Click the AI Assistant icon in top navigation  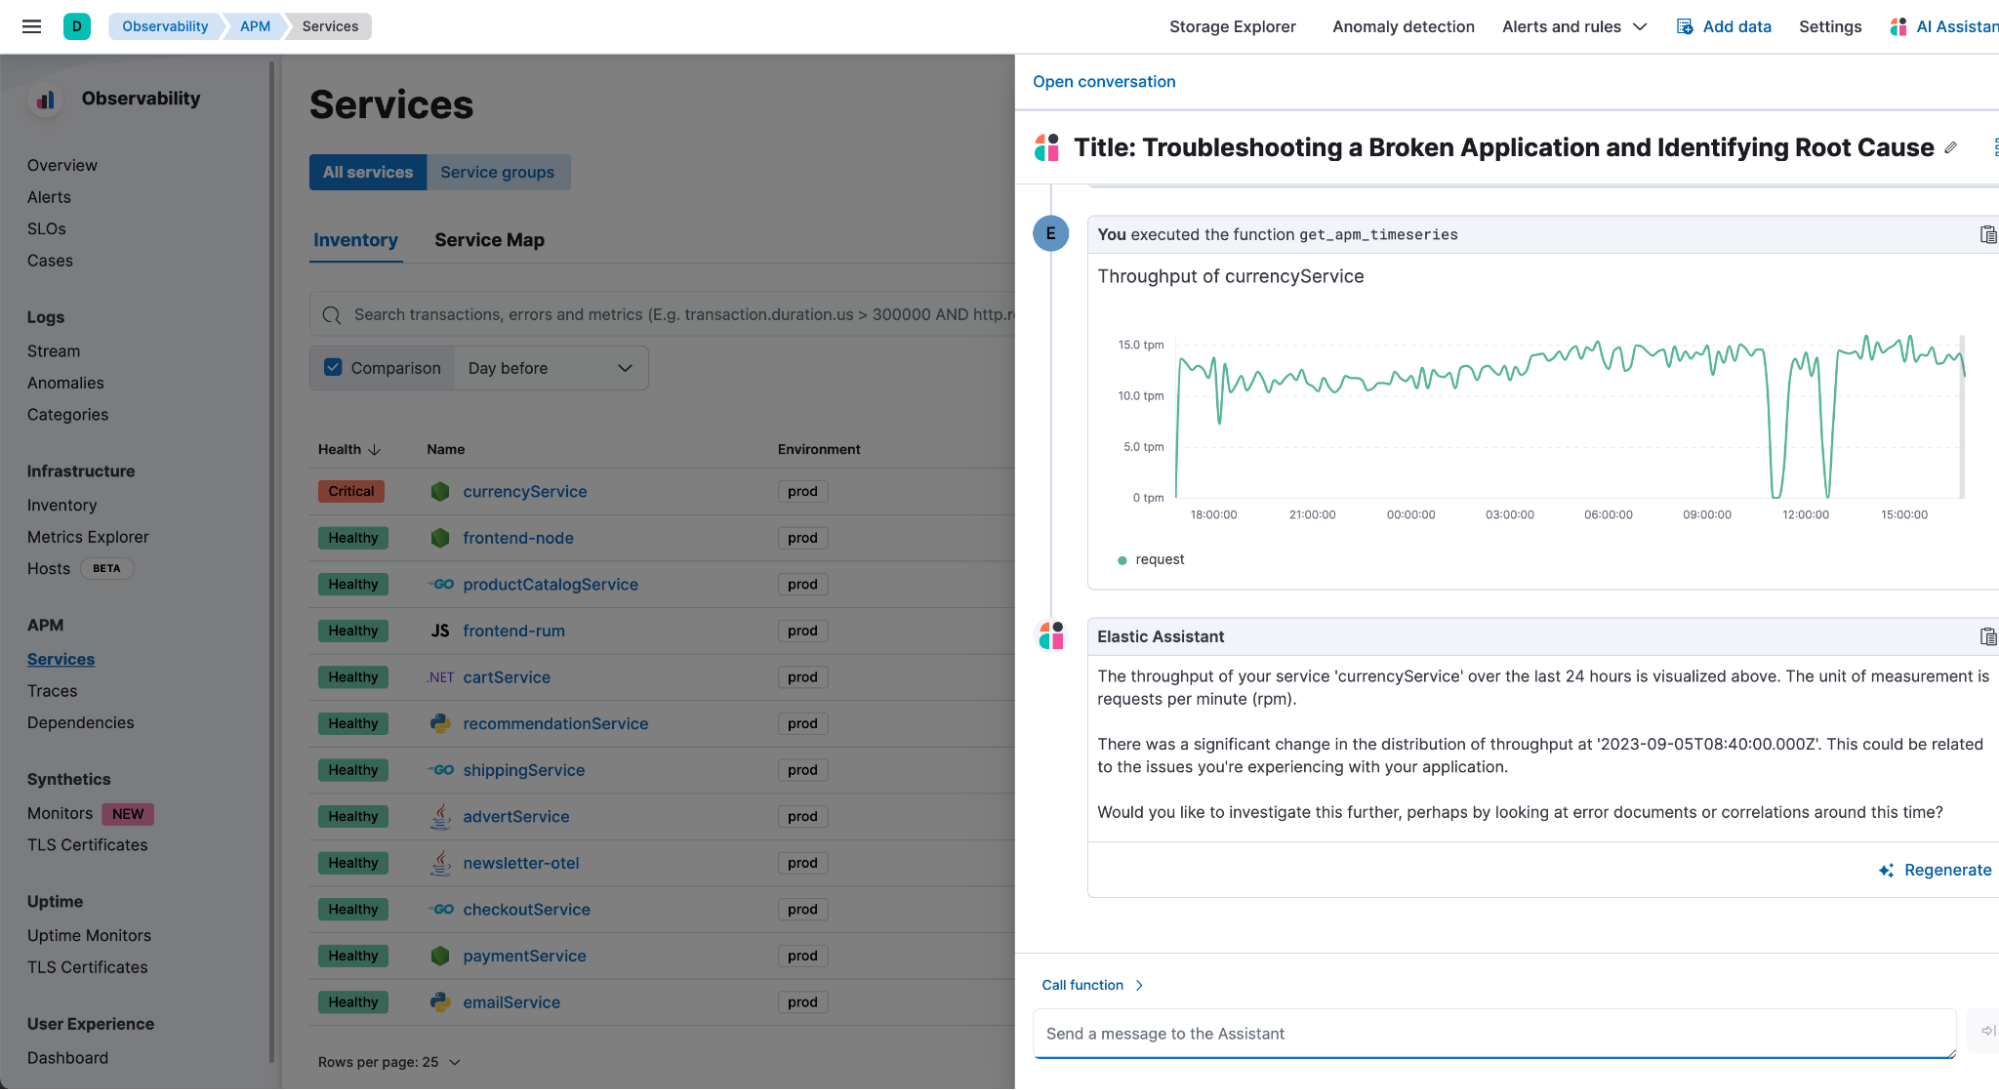point(1896,26)
